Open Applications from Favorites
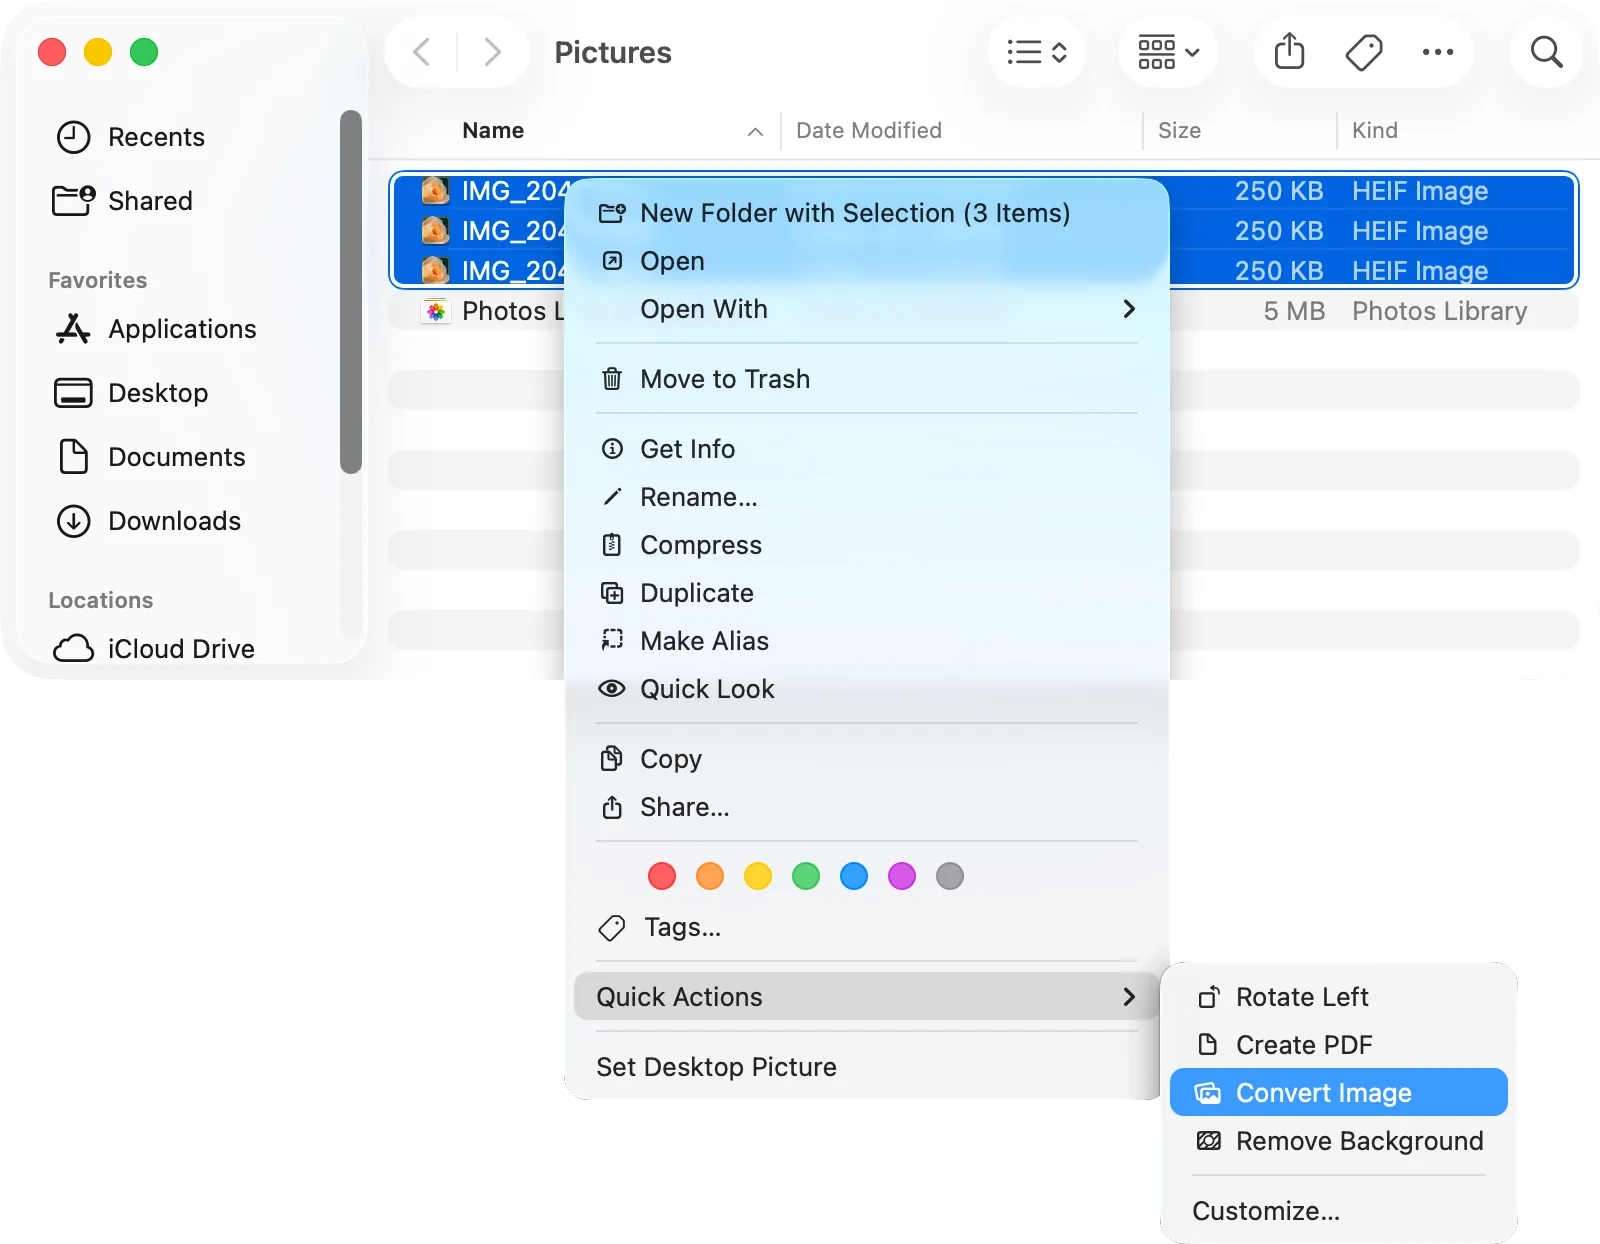 click(156, 329)
